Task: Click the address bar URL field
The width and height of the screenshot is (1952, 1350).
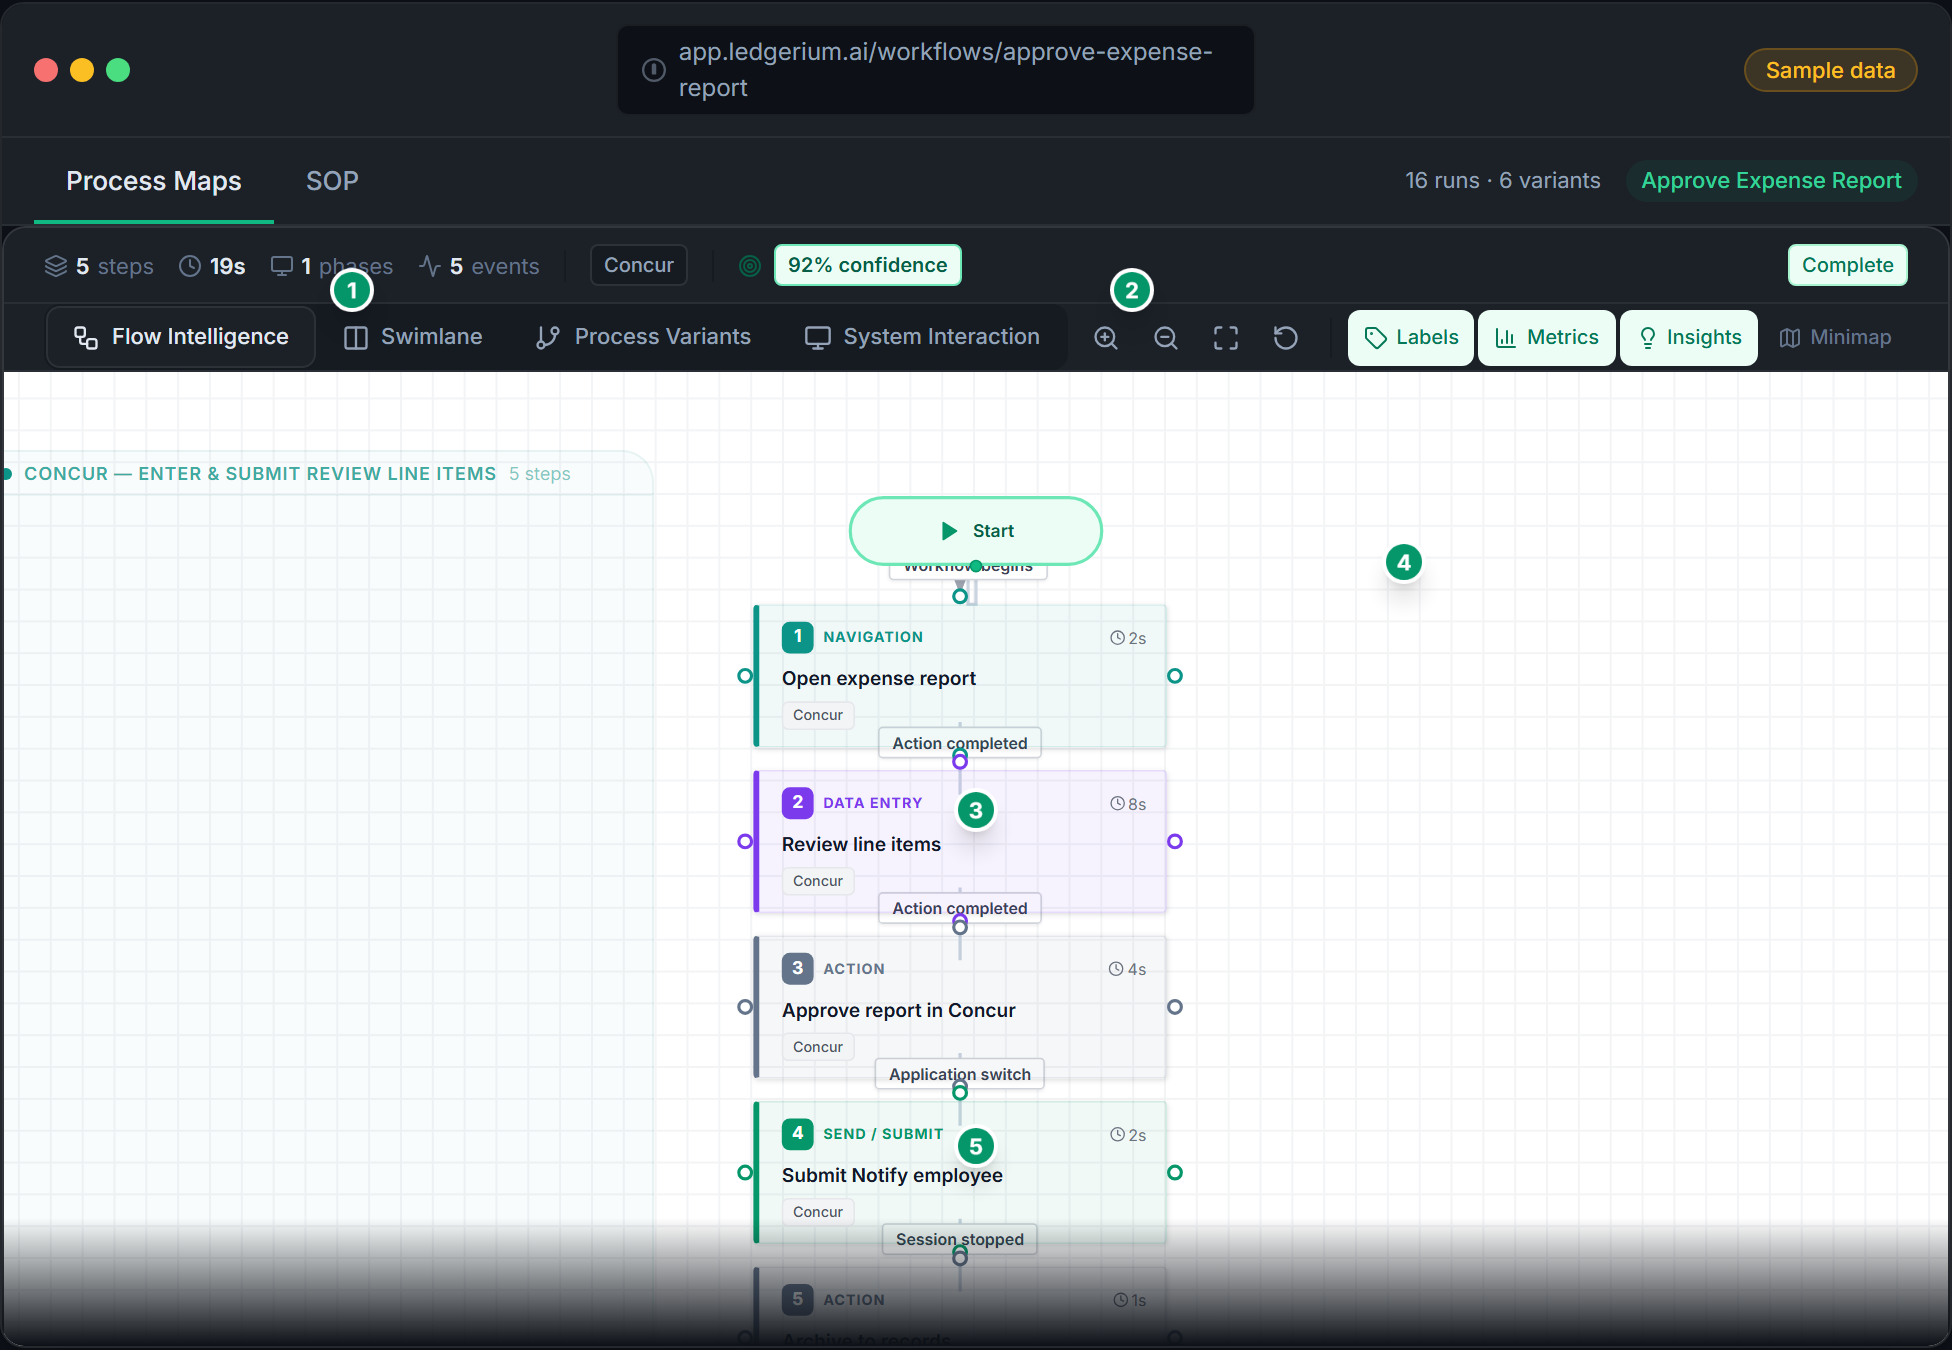Action: pyautogui.click(x=936, y=70)
